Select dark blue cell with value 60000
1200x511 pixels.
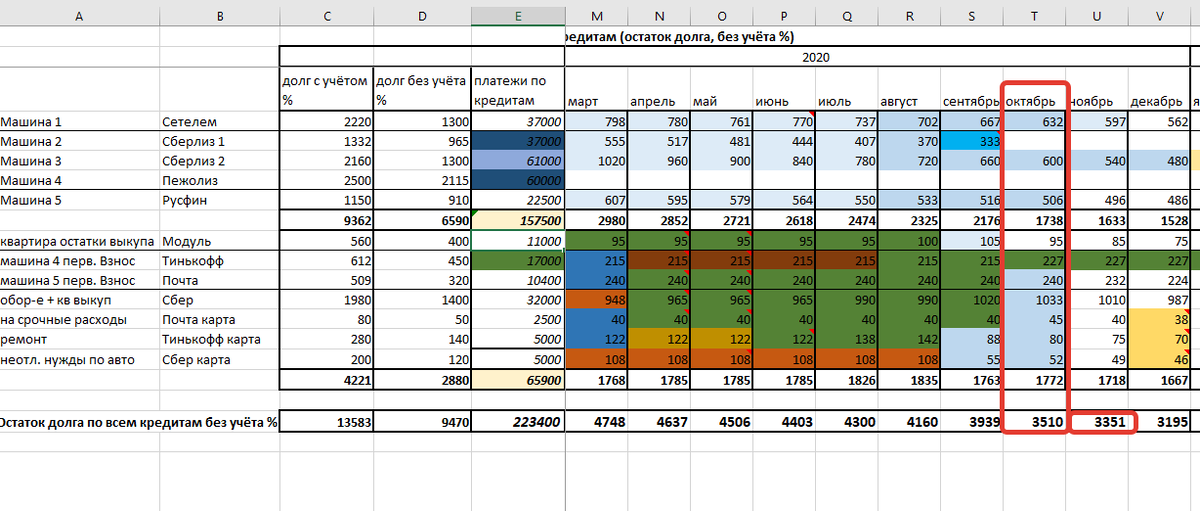tap(517, 181)
